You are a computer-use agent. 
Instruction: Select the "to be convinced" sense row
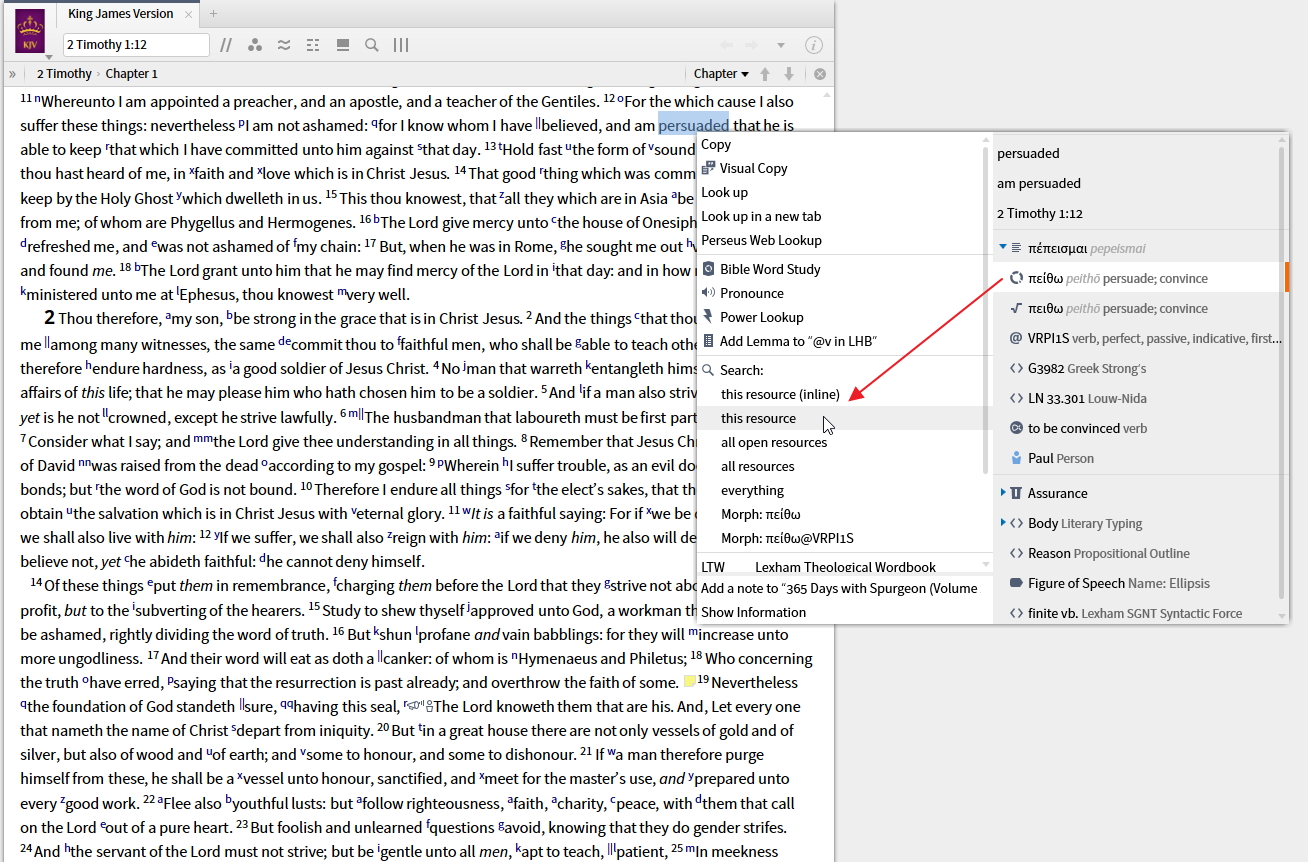[1137, 428]
